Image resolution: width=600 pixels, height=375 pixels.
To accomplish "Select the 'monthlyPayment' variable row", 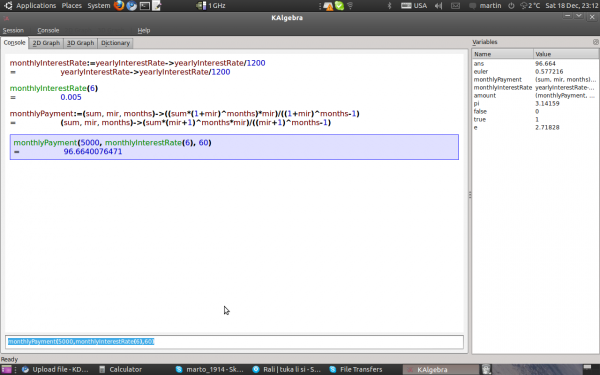I will [535, 80].
